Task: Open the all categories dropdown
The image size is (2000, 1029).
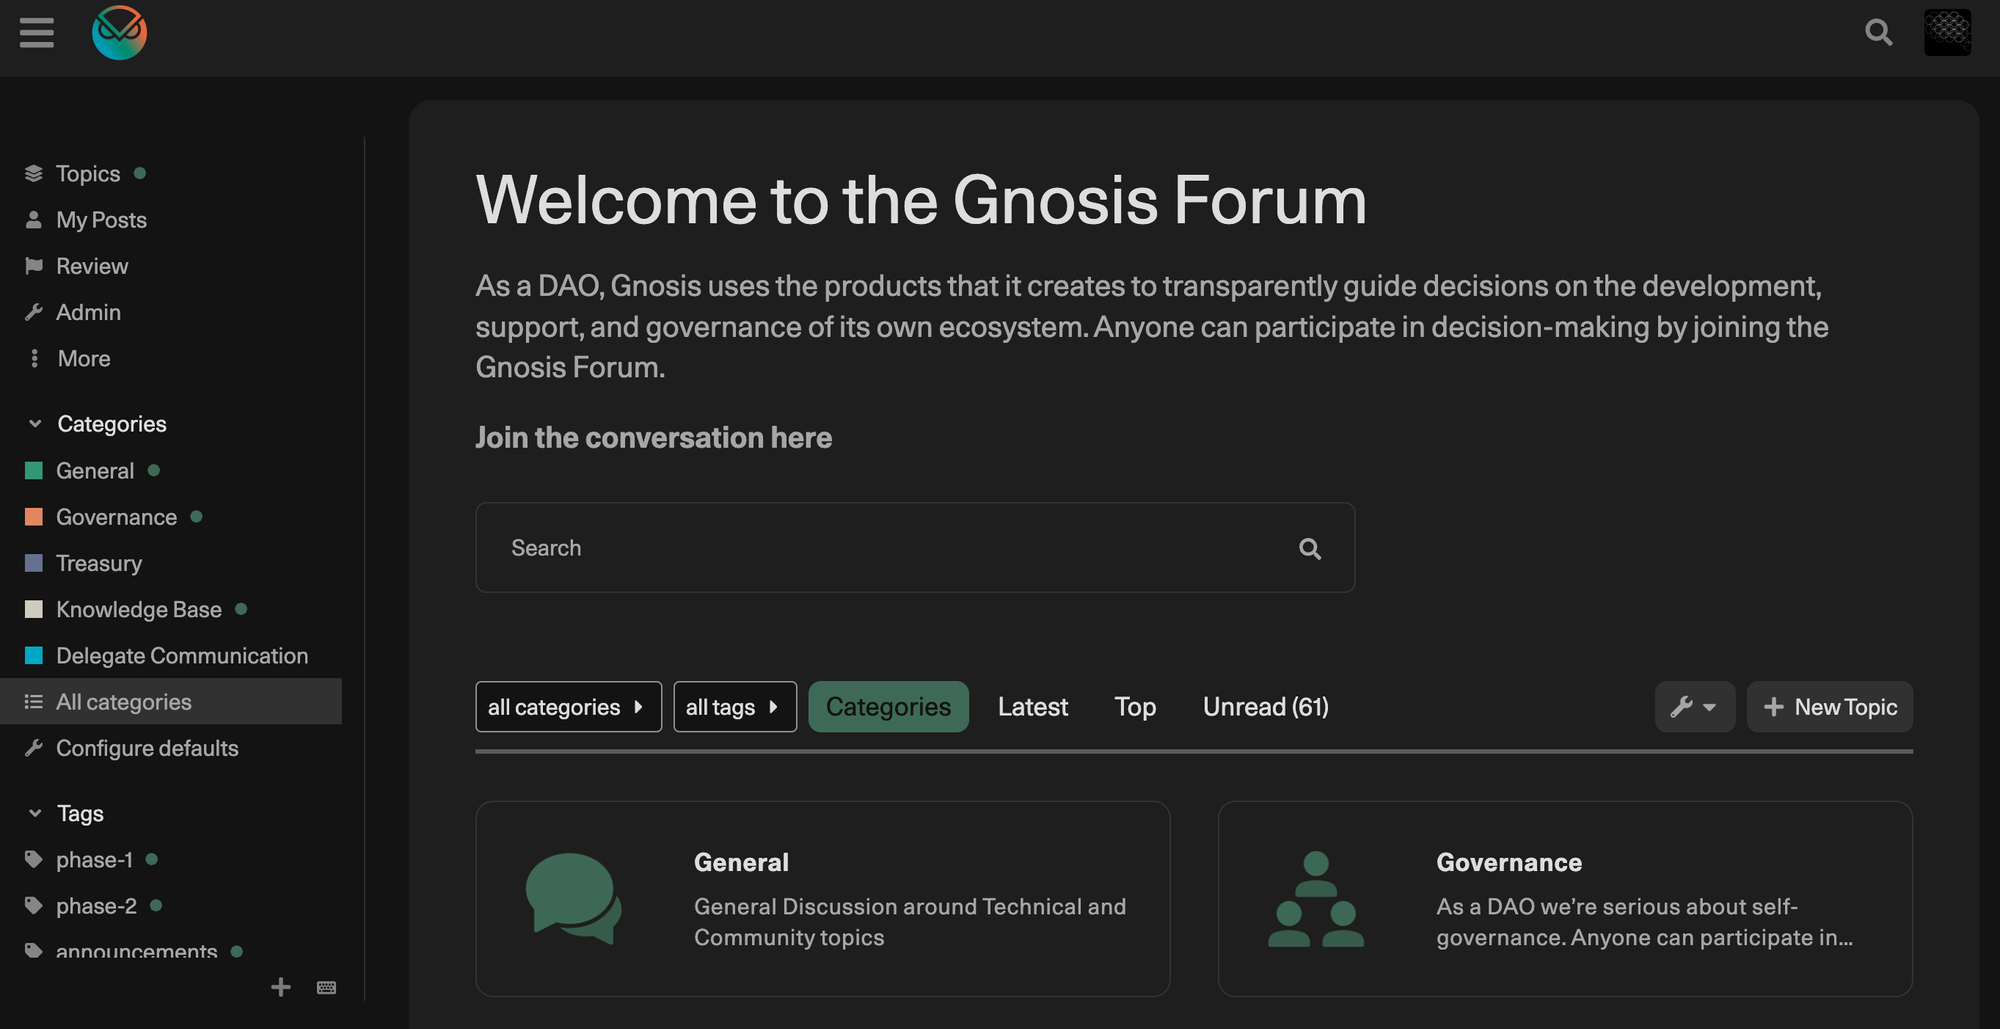Action: [568, 707]
